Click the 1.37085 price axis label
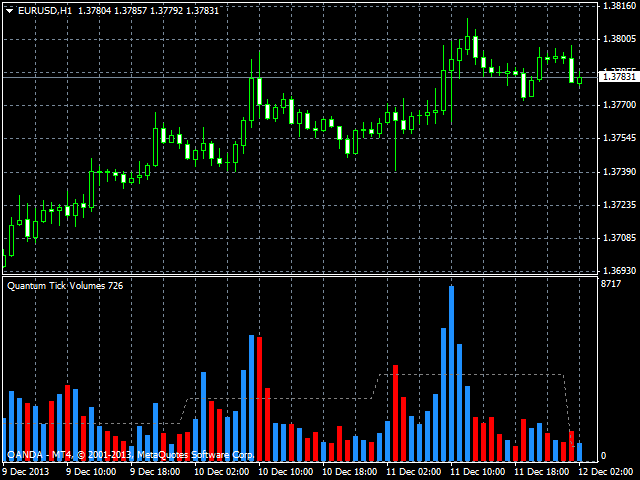This screenshot has width=640, height=480. coord(617,238)
